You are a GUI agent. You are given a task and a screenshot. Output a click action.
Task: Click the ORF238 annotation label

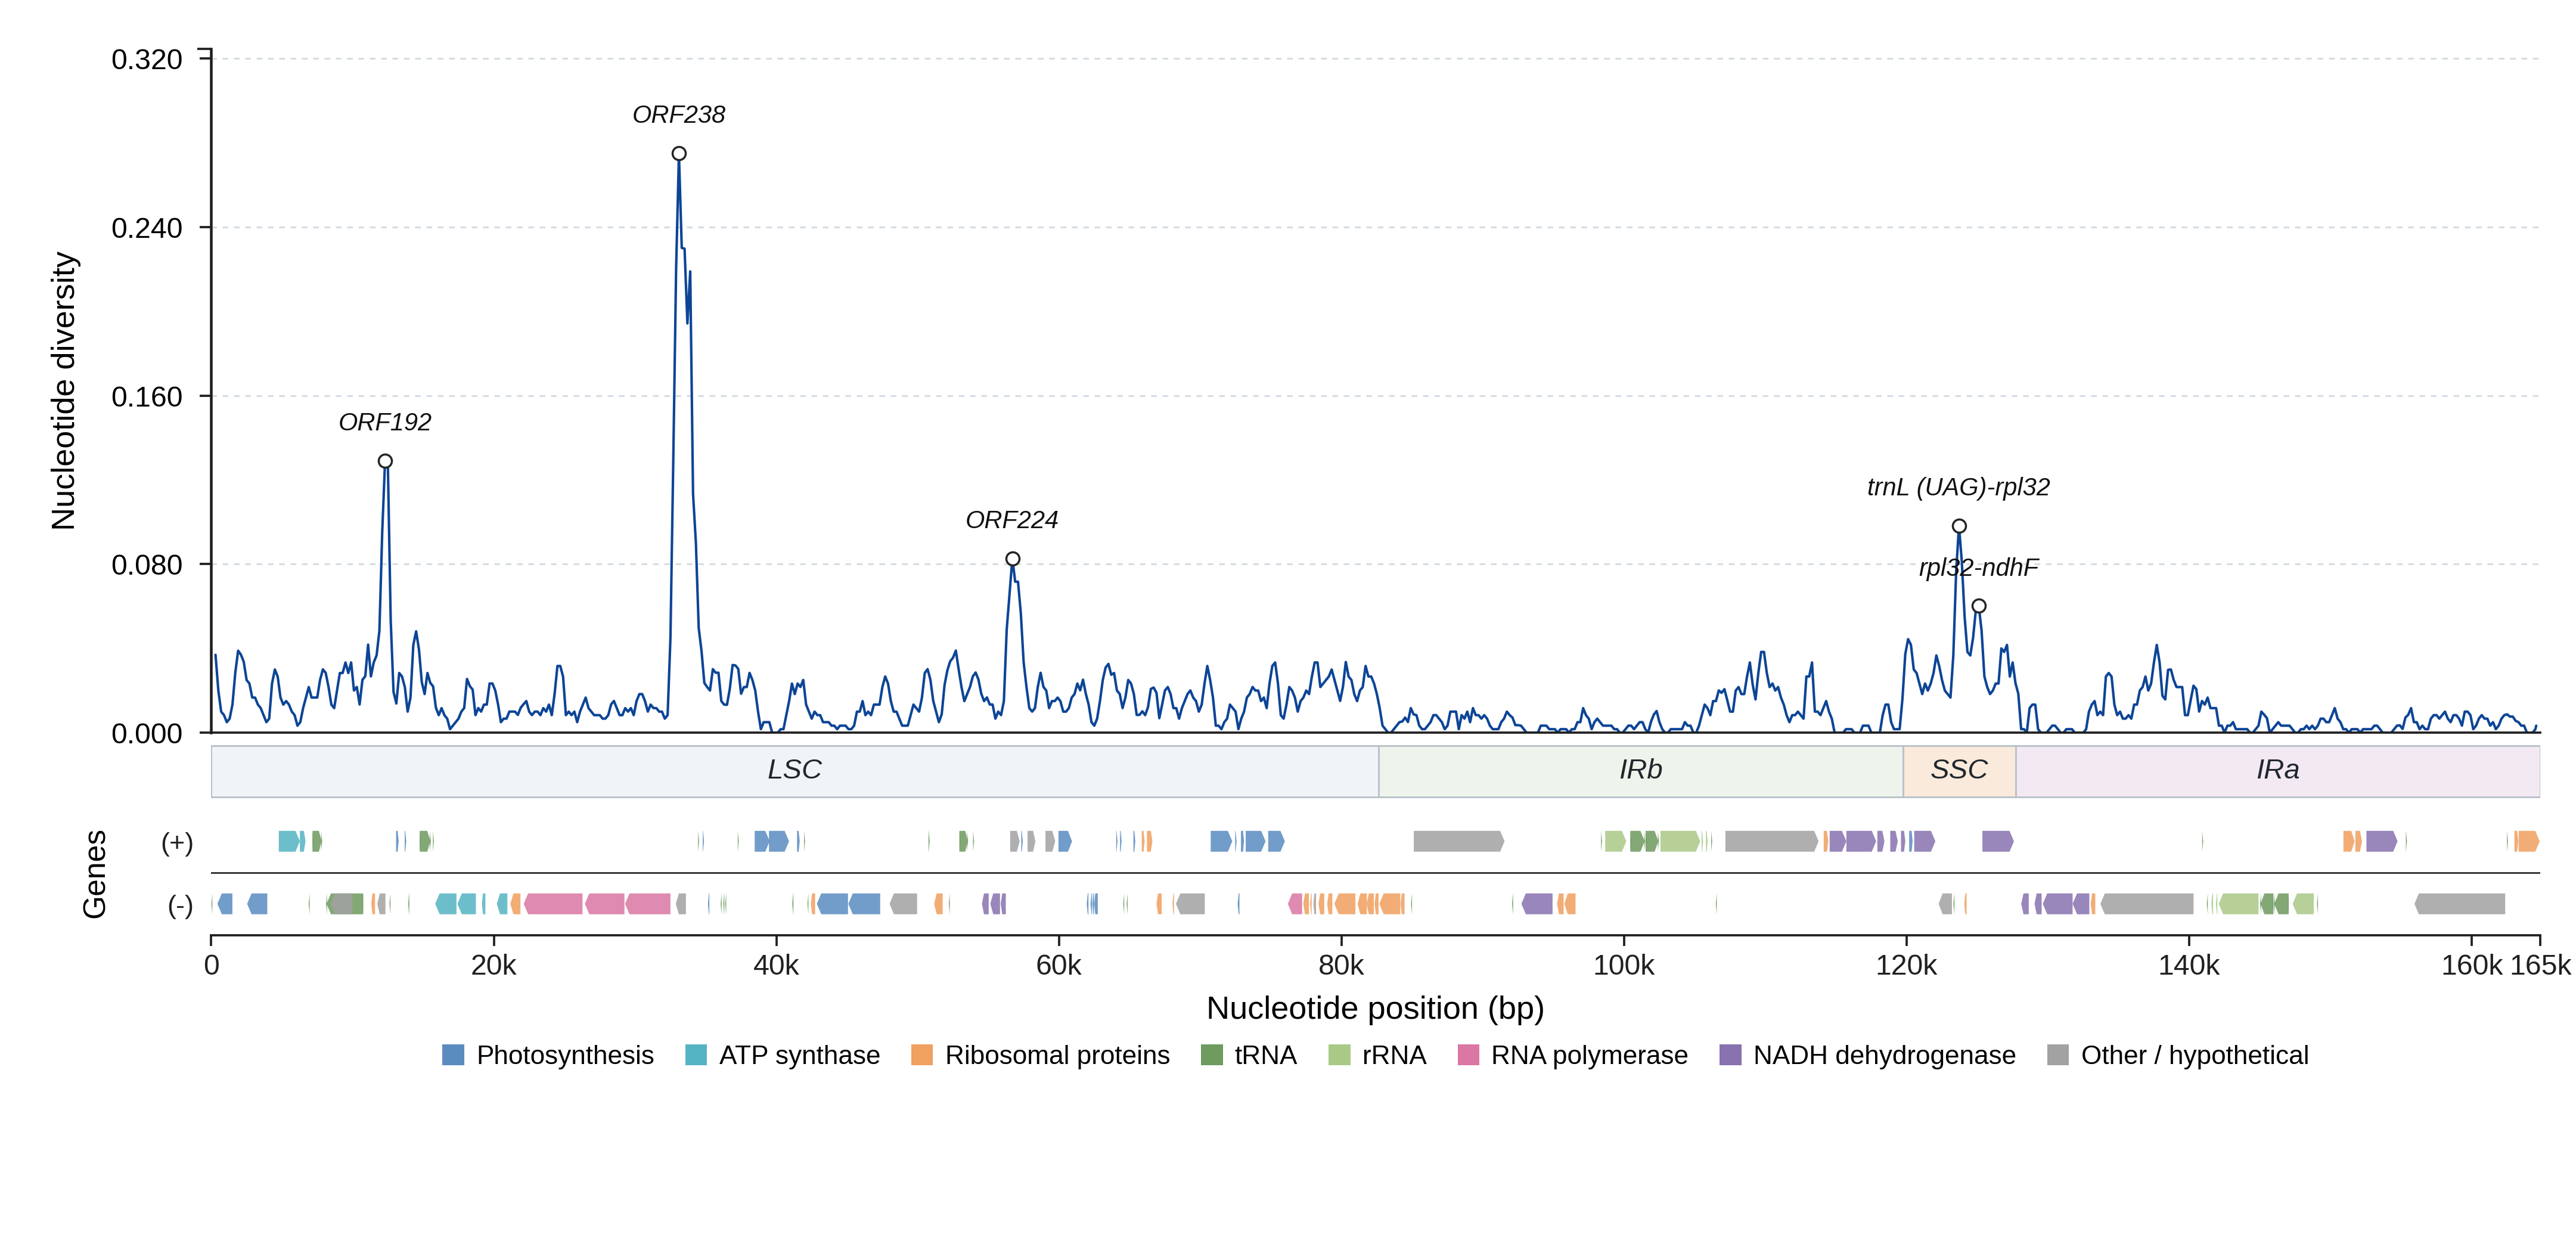pyautogui.click(x=679, y=115)
